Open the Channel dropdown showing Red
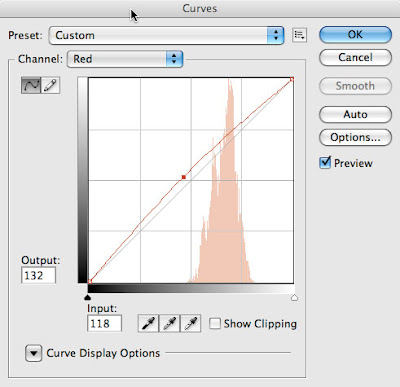400x387 pixels. [x=125, y=59]
